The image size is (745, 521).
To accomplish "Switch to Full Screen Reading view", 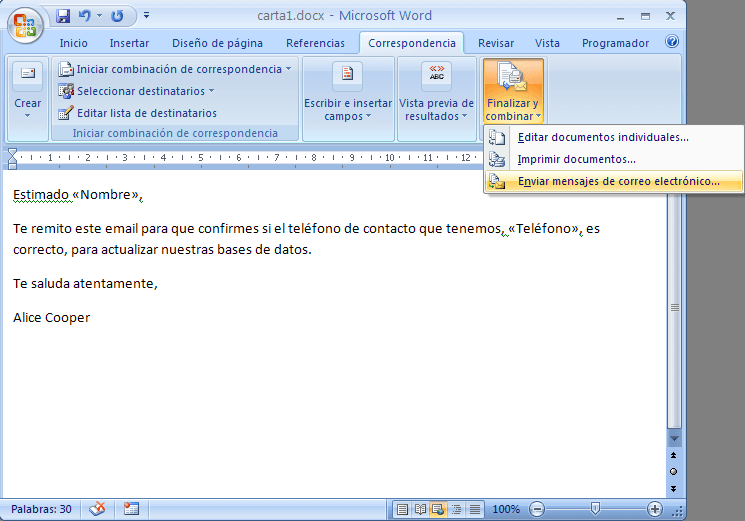I will click(x=420, y=510).
